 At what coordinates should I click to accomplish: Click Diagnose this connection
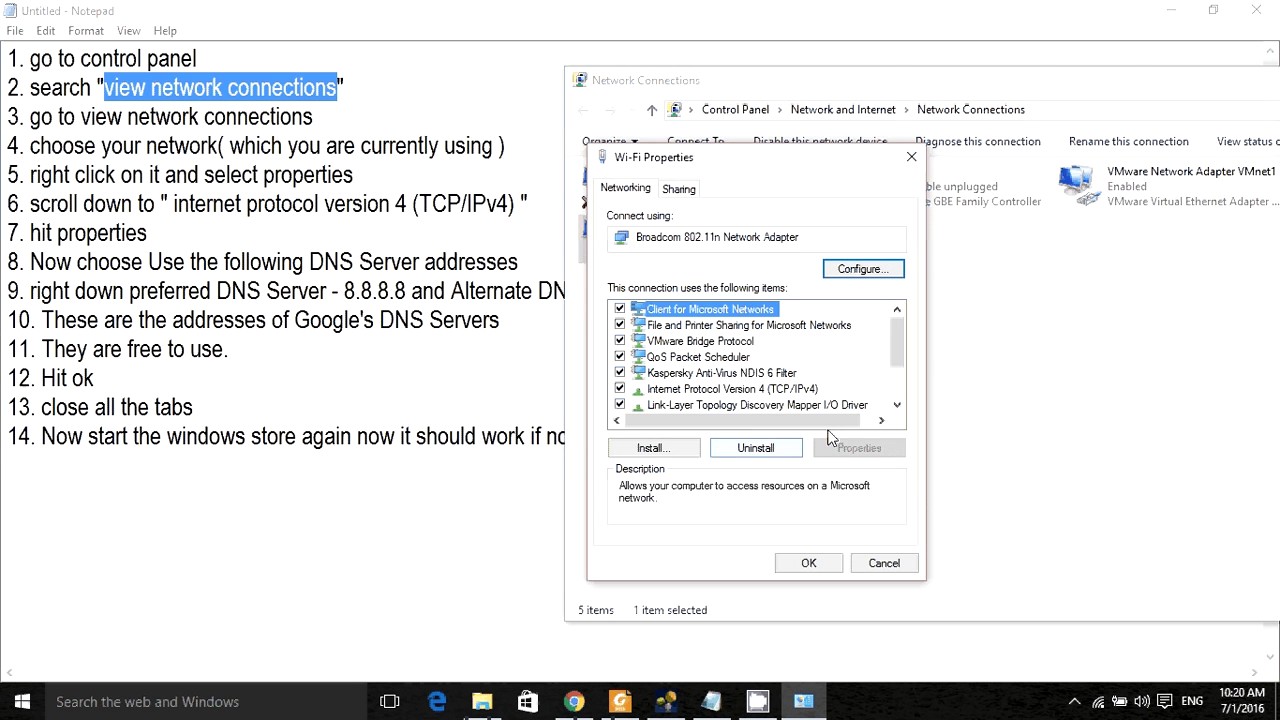tap(977, 142)
